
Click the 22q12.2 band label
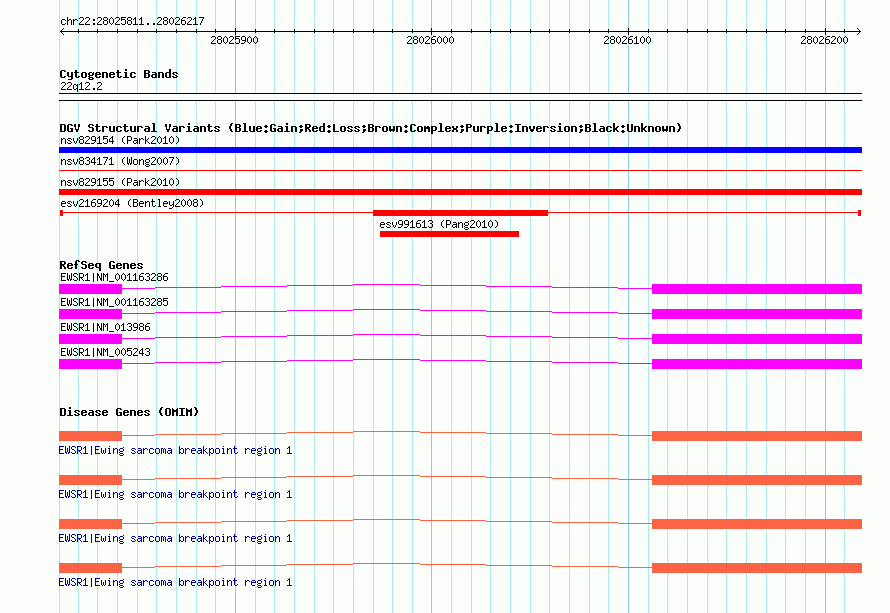pos(81,86)
